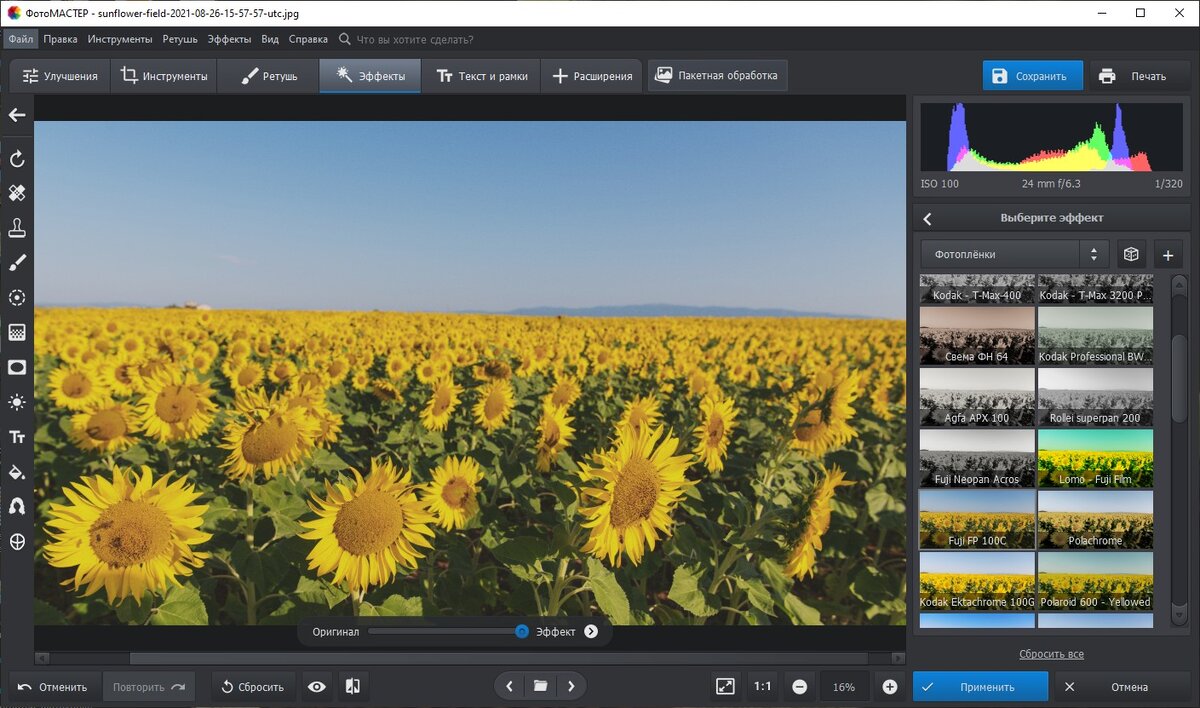Select the healing bandage tool

tap(17, 193)
